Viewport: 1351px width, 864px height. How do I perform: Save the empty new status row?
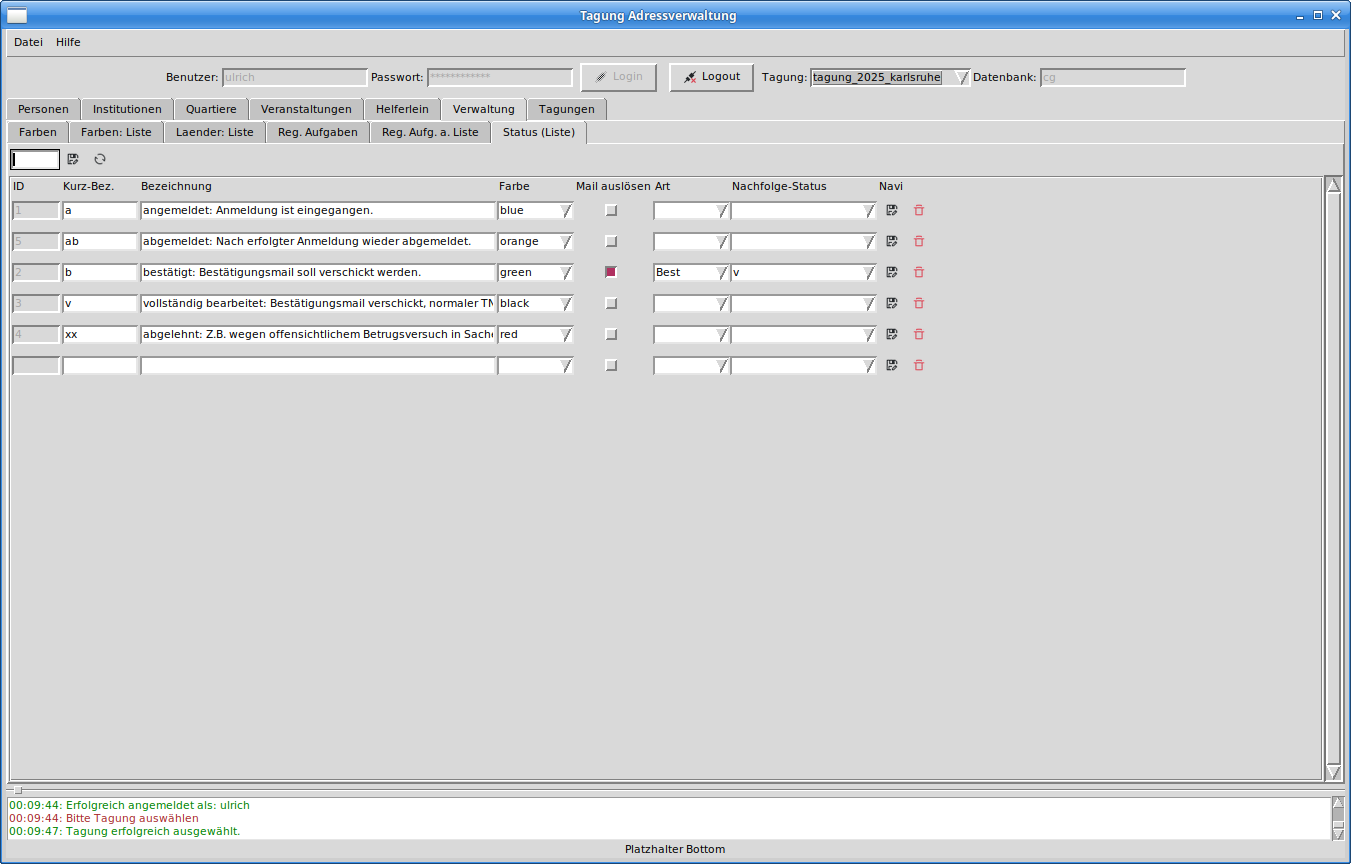pos(892,365)
